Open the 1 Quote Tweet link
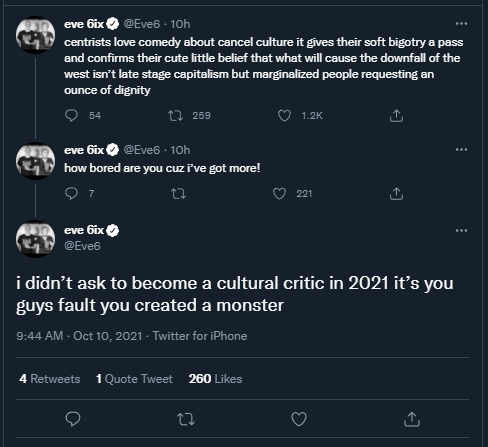Screen dimensions: 488x447 tap(134, 379)
